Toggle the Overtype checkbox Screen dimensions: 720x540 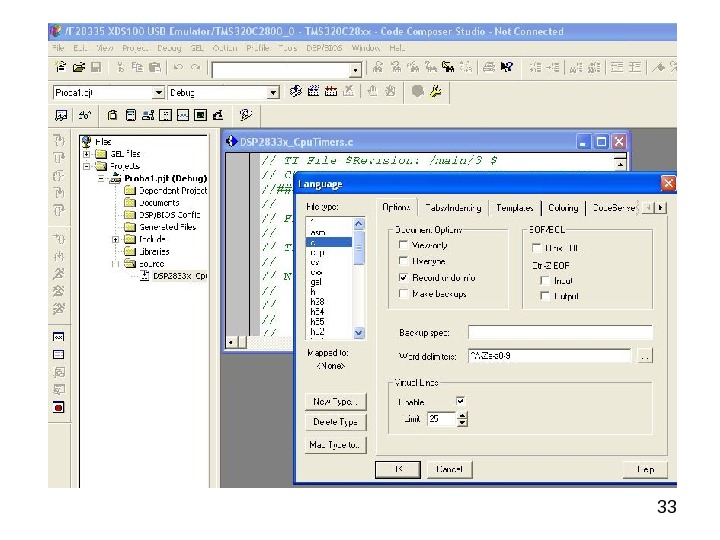point(403,261)
